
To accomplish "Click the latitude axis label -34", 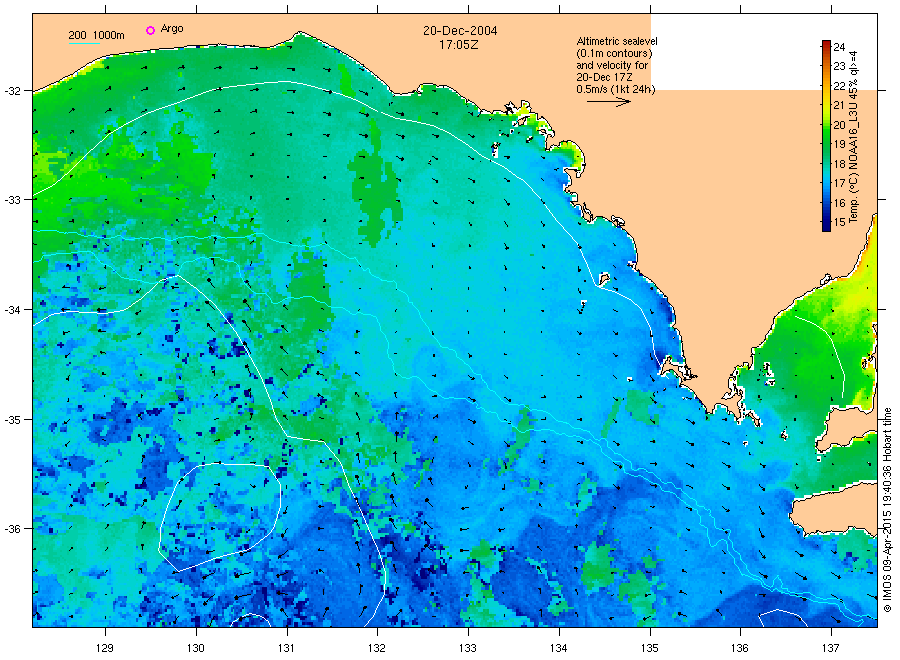I will click(x=12, y=309).
